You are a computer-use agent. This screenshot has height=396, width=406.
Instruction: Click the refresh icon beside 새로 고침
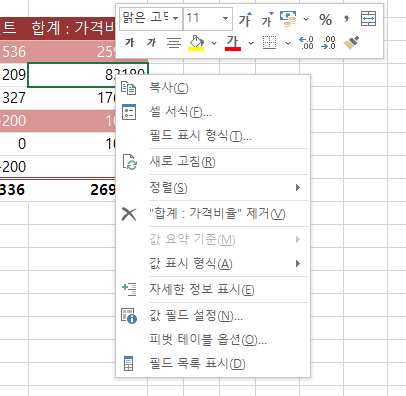coord(130,162)
